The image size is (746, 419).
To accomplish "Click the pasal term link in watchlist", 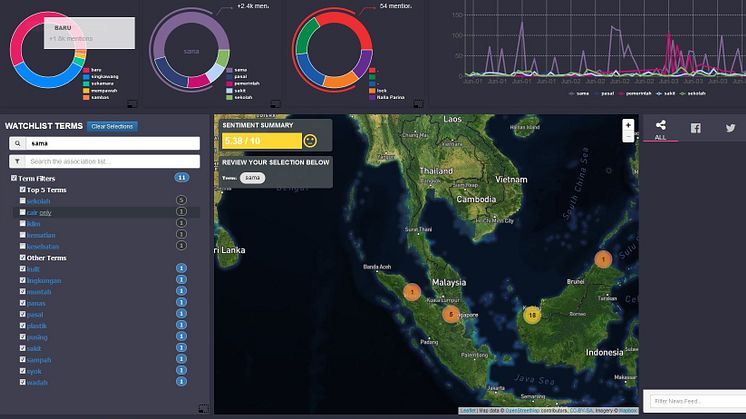I will click(35, 314).
